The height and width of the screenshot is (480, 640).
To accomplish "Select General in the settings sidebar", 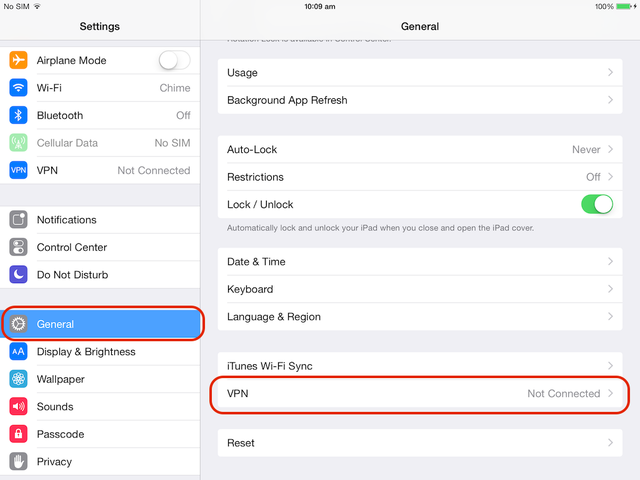I will 100,324.
